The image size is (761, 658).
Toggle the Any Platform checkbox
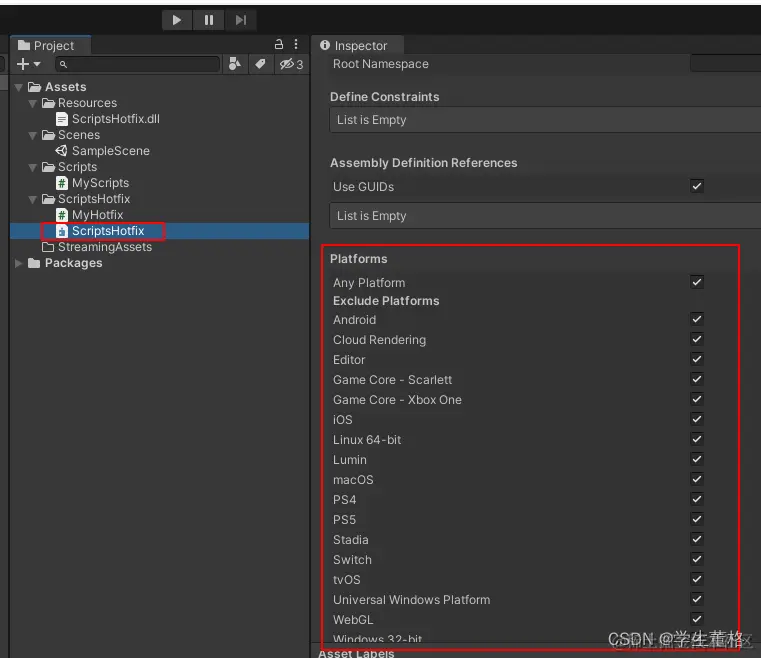[x=697, y=282]
